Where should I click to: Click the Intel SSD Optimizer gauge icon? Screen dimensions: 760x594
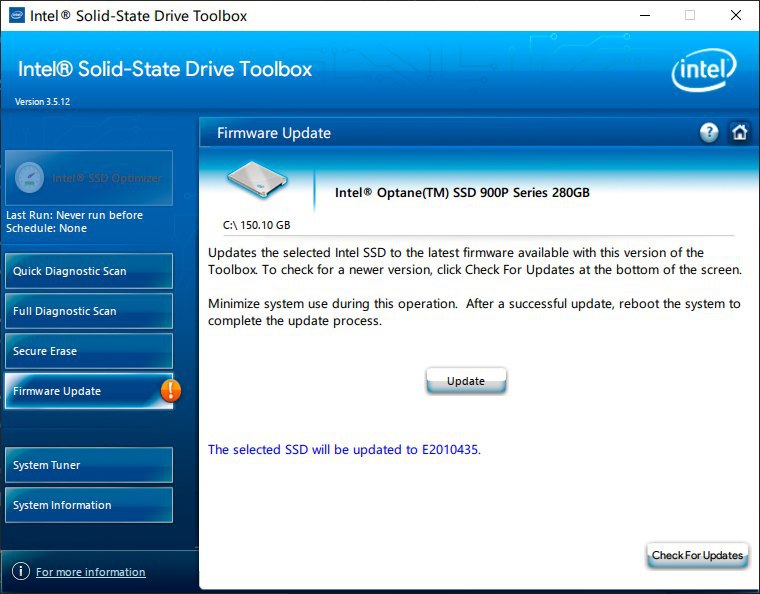coord(30,177)
